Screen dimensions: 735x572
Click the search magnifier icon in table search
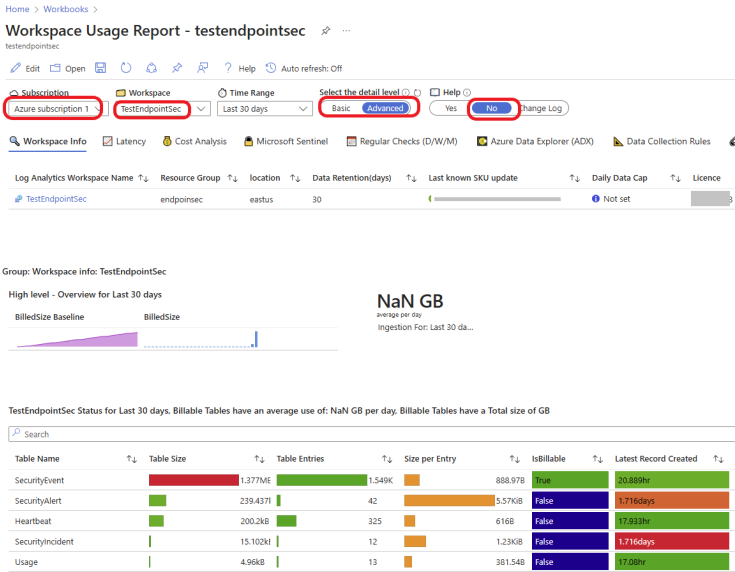point(16,433)
